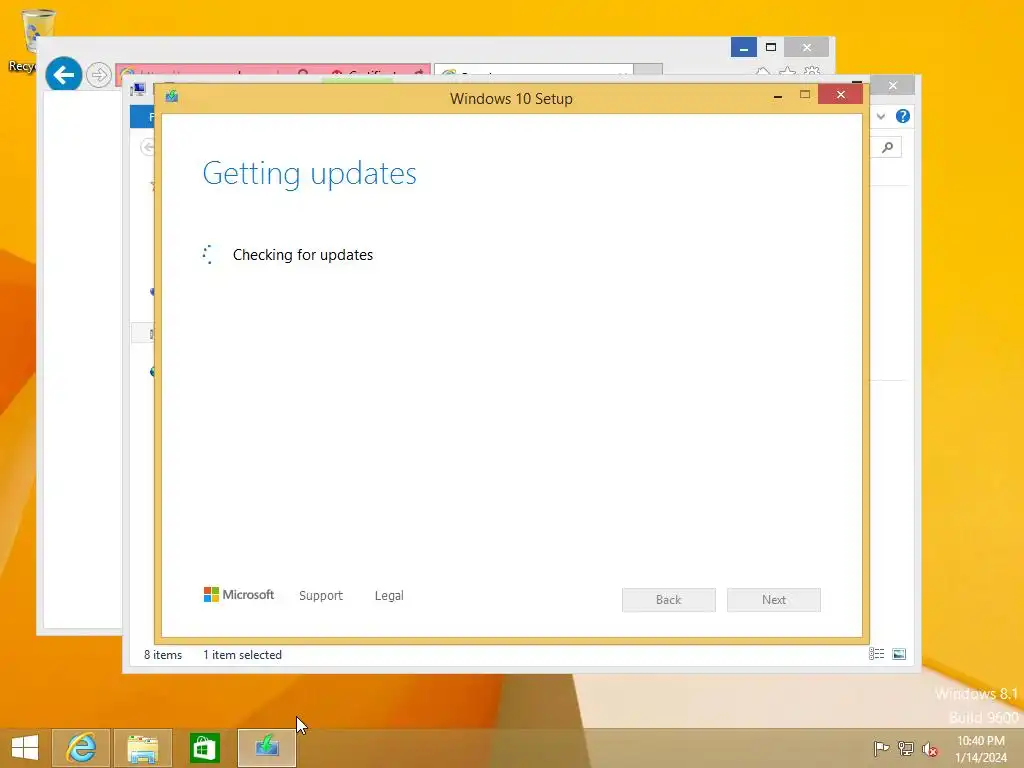Screen dimensions: 1024x768
Task: Open the Action Center flag tray icon
Action: [881, 748]
